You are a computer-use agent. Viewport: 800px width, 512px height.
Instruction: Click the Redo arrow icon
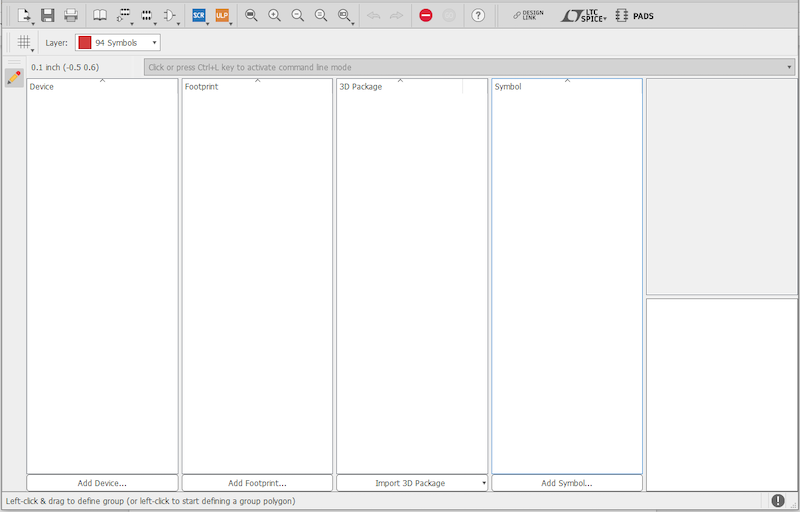pyautogui.click(x=396, y=15)
